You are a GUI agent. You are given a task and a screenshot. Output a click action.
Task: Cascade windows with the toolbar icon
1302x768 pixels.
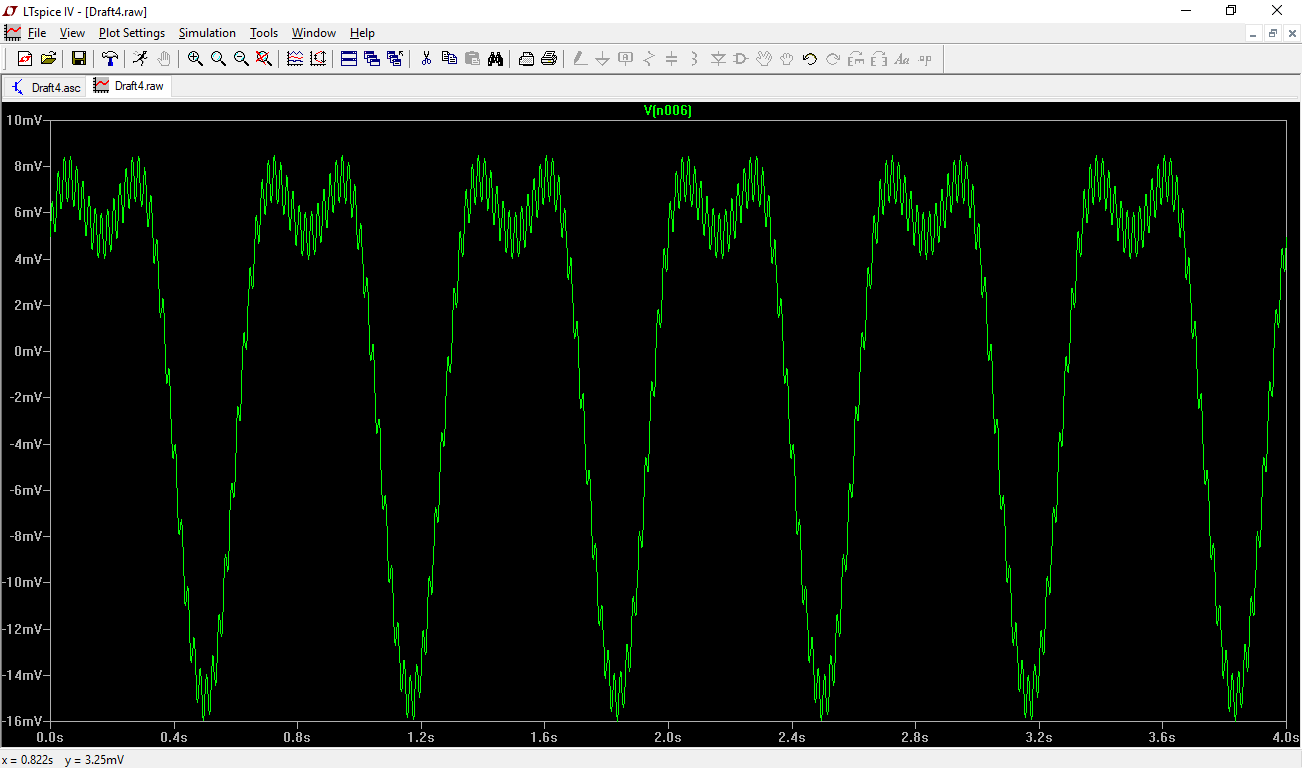pyautogui.click(x=372, y=59)
